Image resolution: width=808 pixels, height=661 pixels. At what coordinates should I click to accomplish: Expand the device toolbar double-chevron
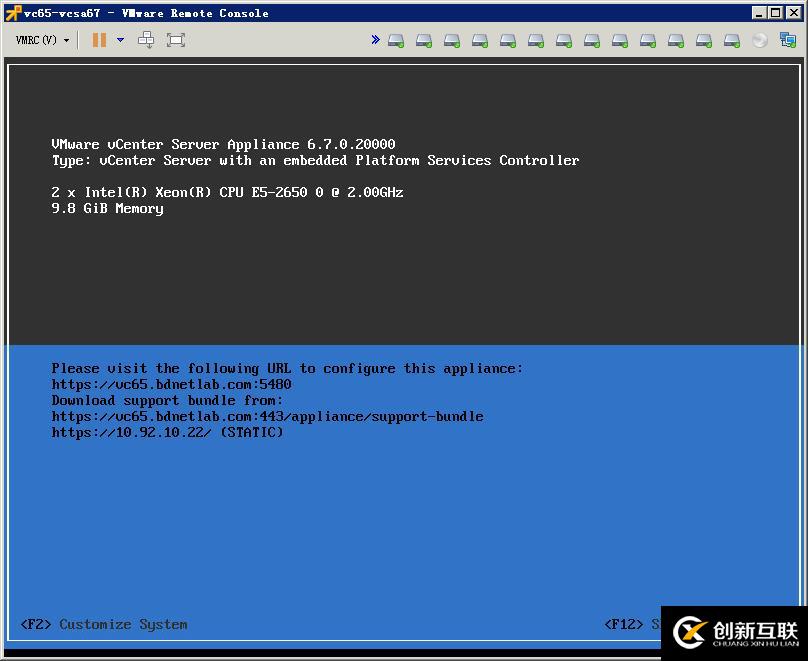(375, 39)
